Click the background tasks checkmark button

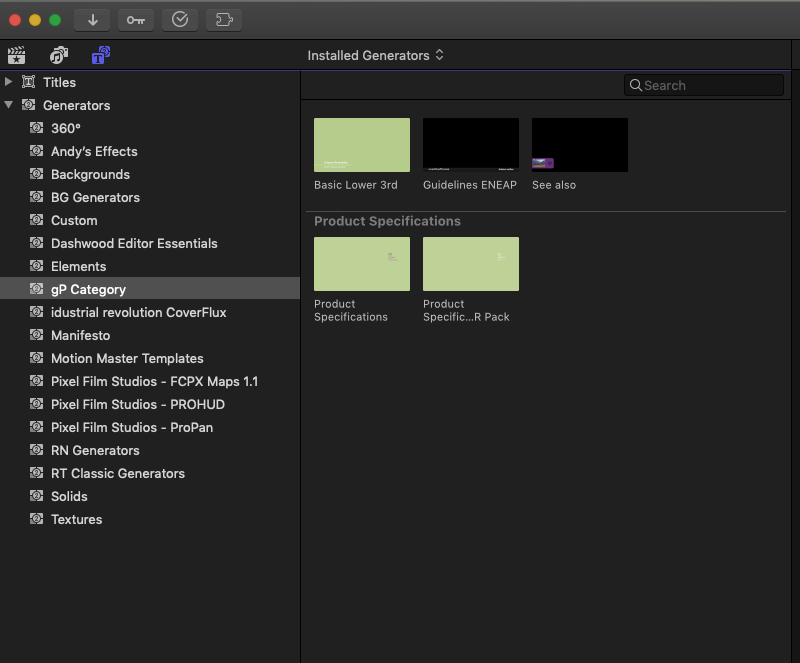pyautogui.click(x=180, y=20)
